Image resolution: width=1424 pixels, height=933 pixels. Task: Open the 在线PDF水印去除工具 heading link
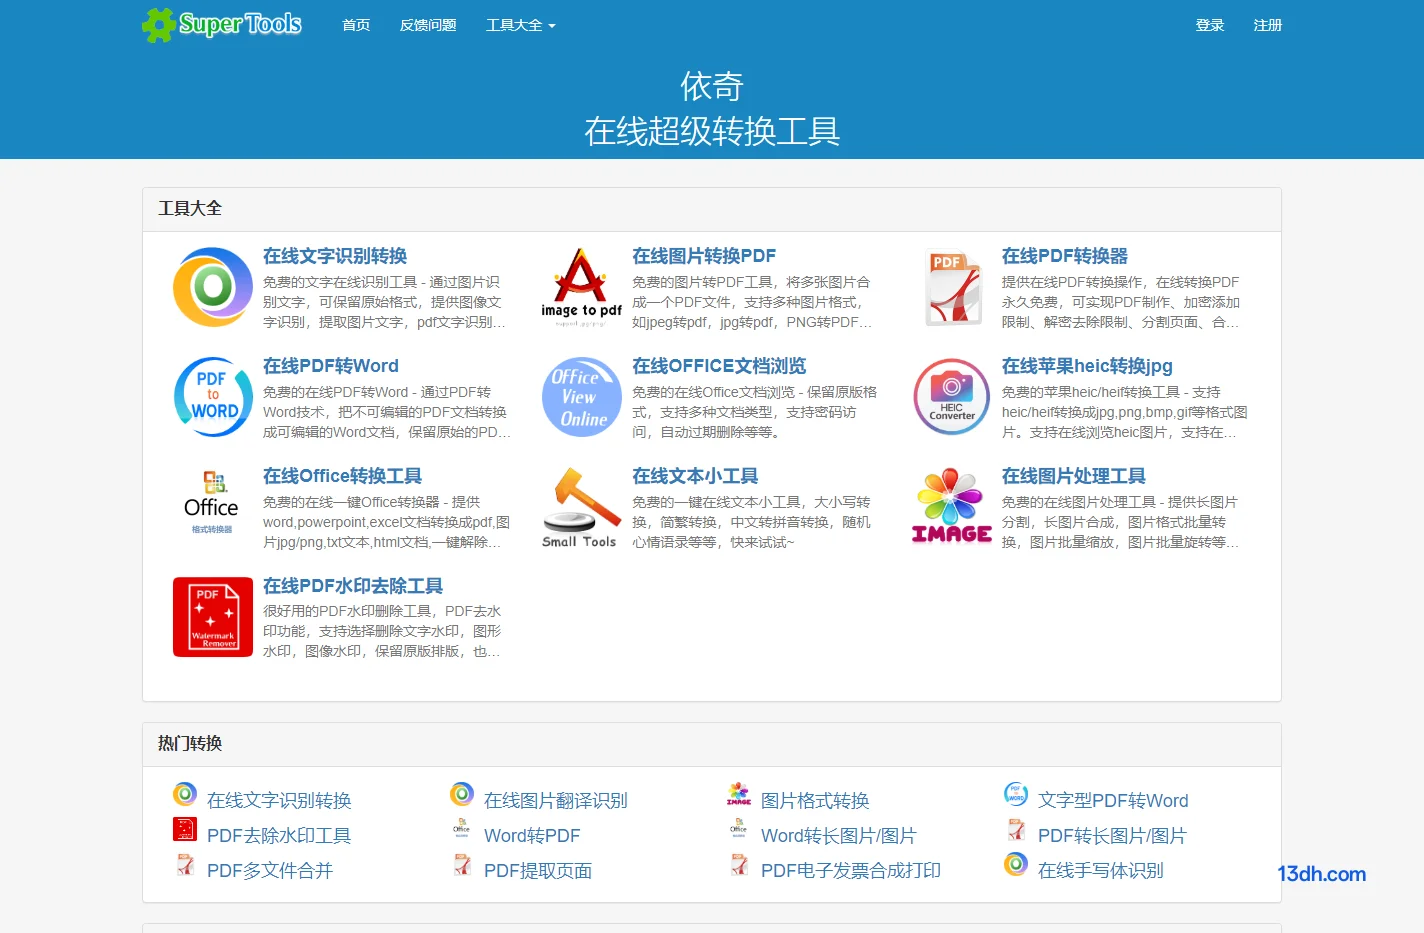[x=353, y=586]
